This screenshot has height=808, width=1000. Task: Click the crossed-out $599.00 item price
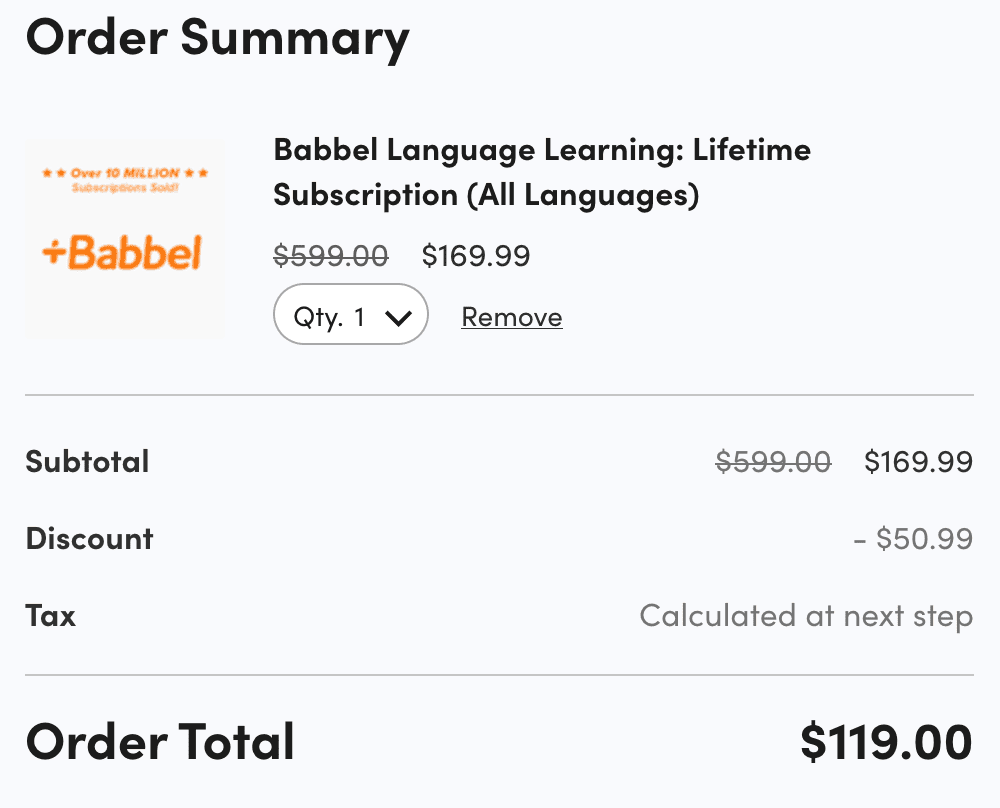click(331, 256)
